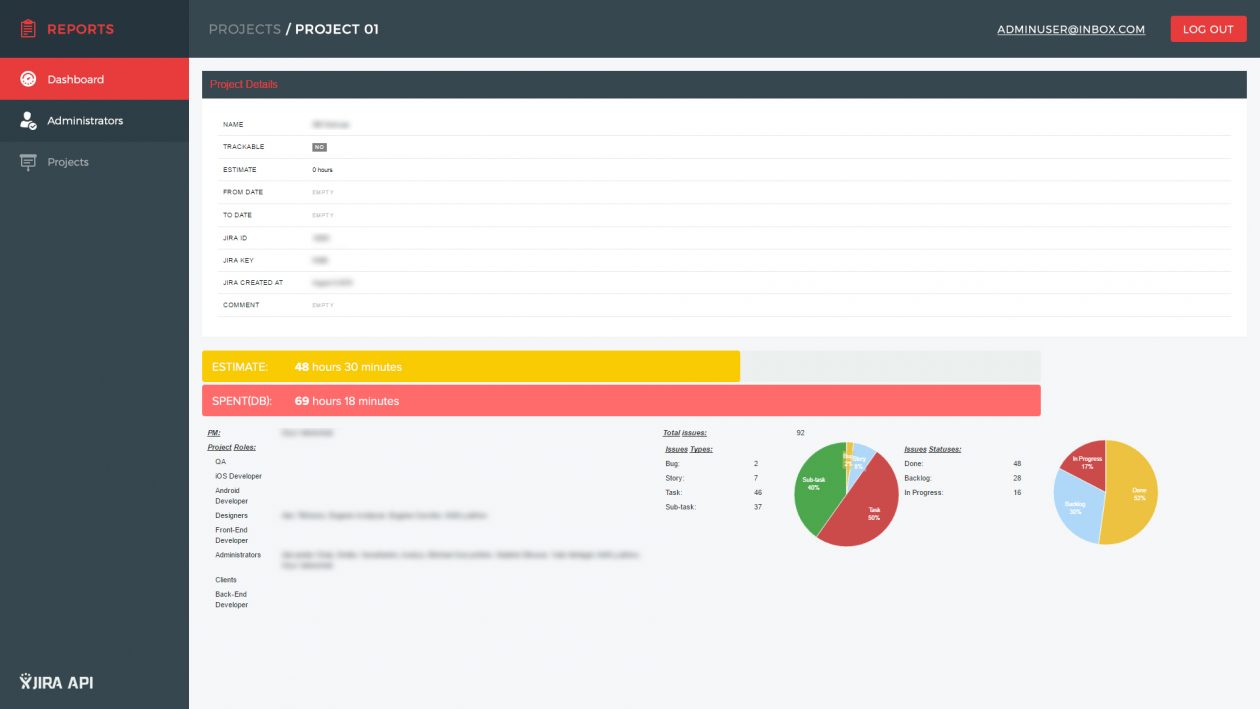The height and width of the screenshot is (709, 1260).
Task: Toggle the Trackable NO badge
Action: (x=319, y=147)
